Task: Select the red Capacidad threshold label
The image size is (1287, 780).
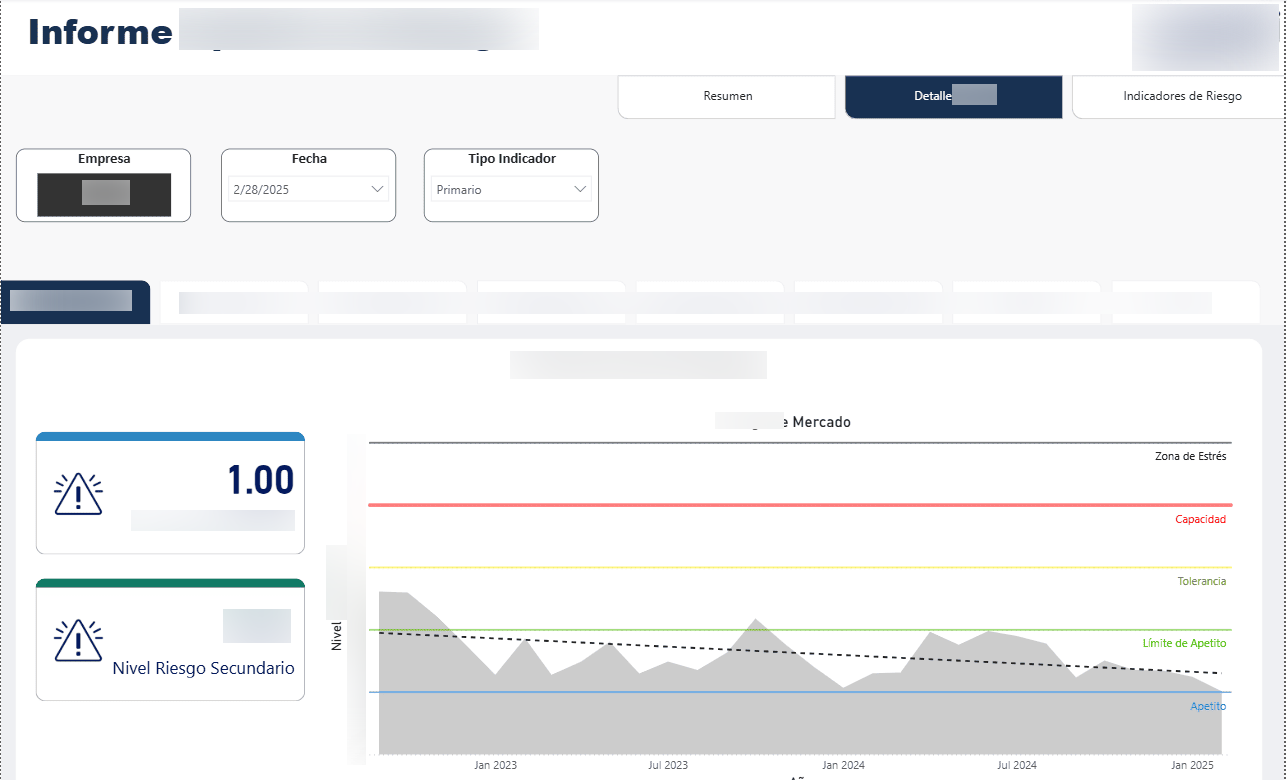Action: click(1200, 519)
